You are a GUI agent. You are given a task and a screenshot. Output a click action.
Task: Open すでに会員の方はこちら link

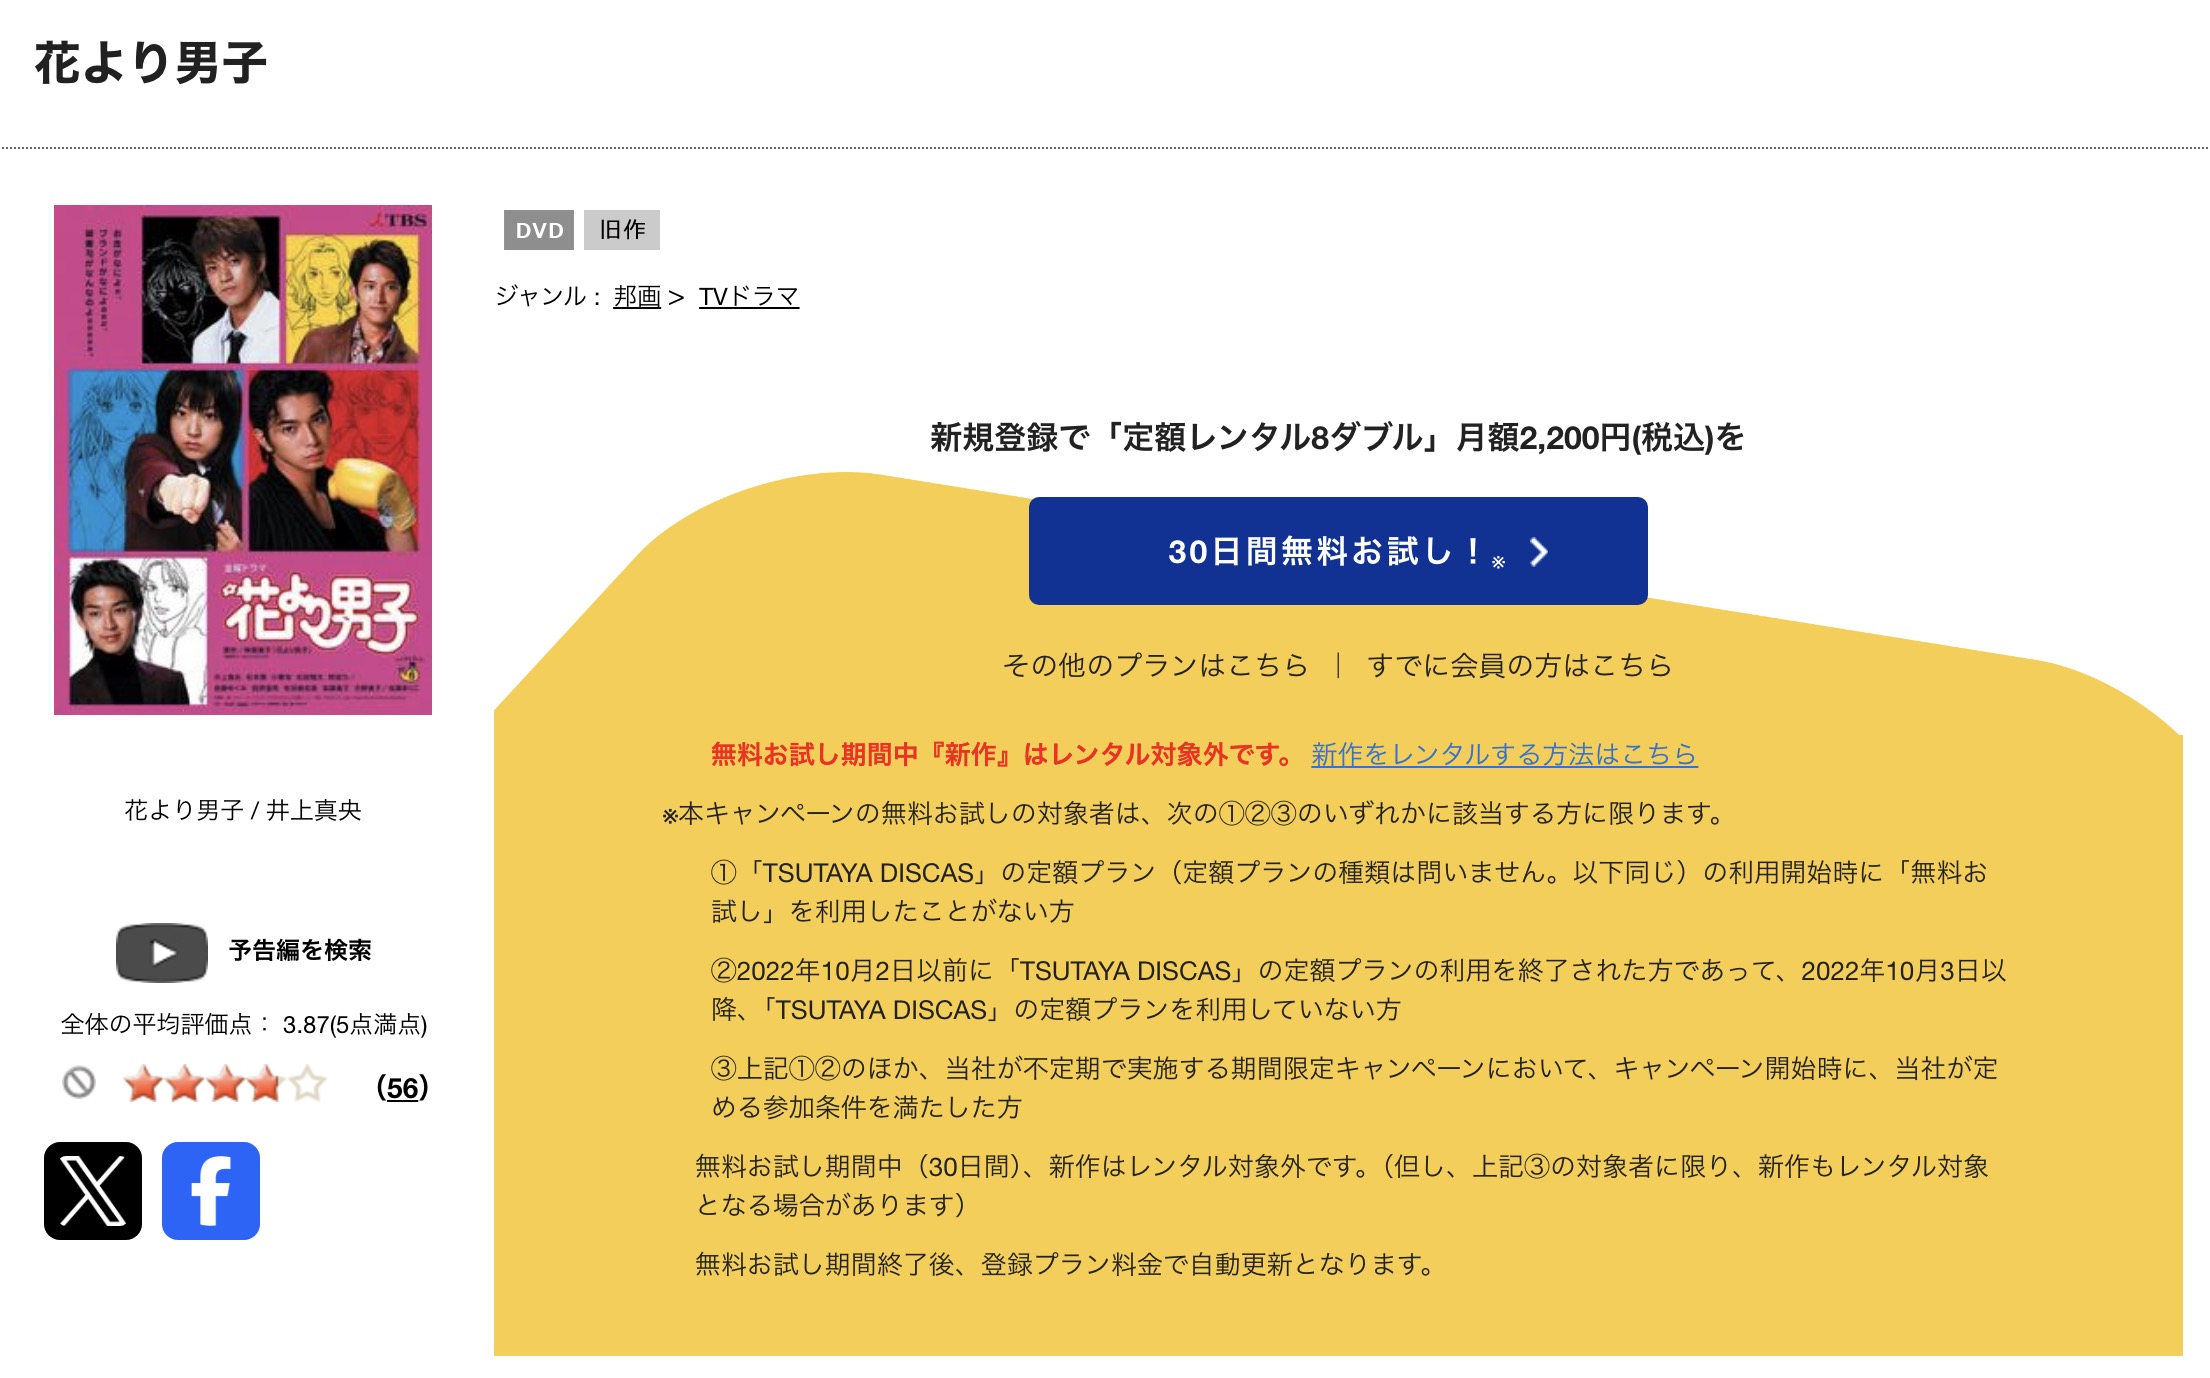pyautogui.click(x=1519, y=665)
